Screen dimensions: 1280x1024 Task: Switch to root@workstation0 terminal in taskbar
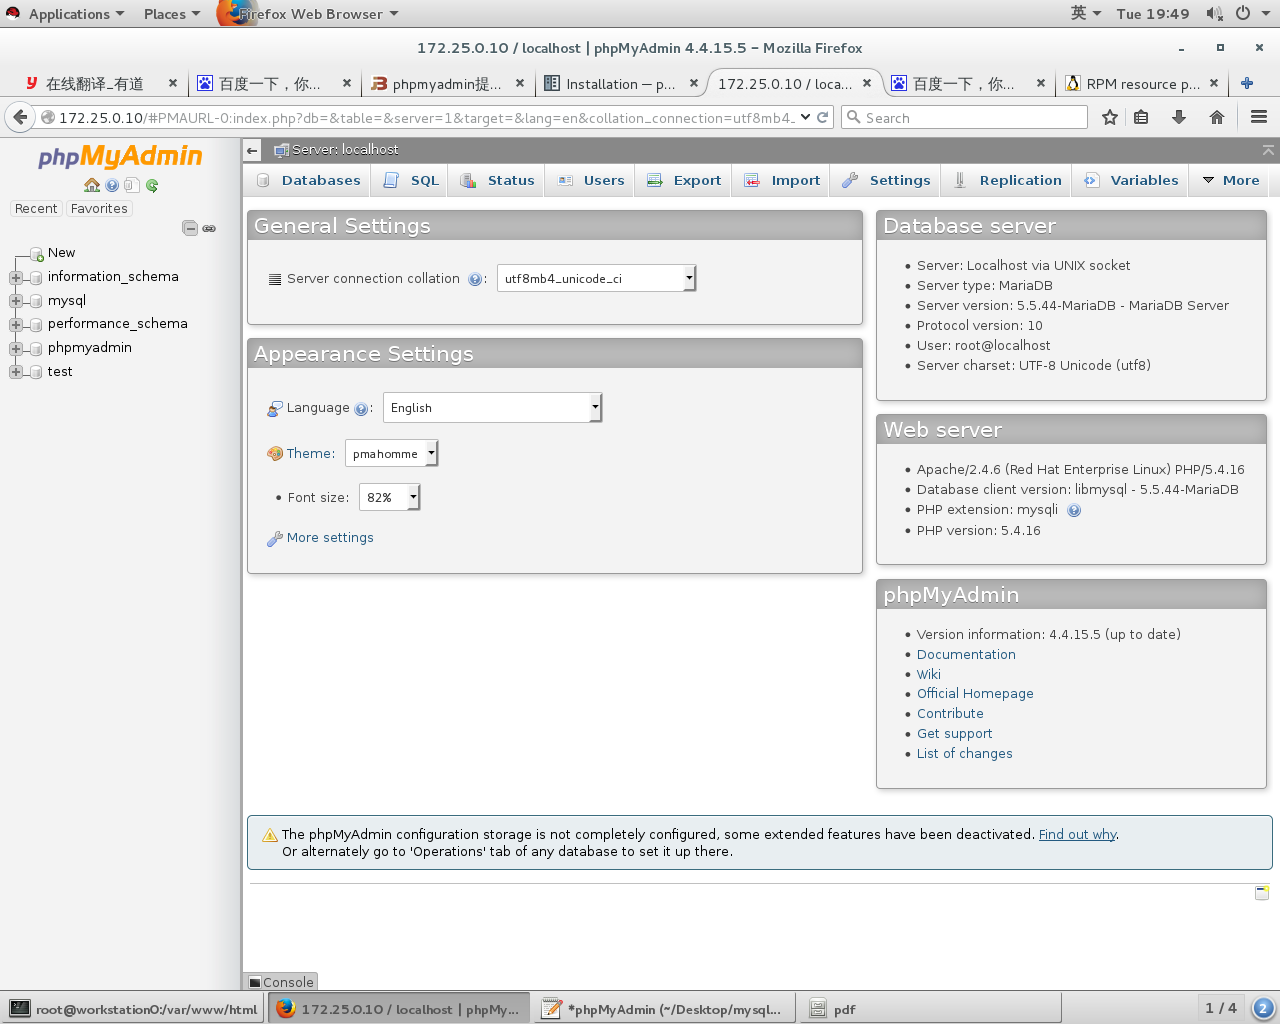point(133,1009)
